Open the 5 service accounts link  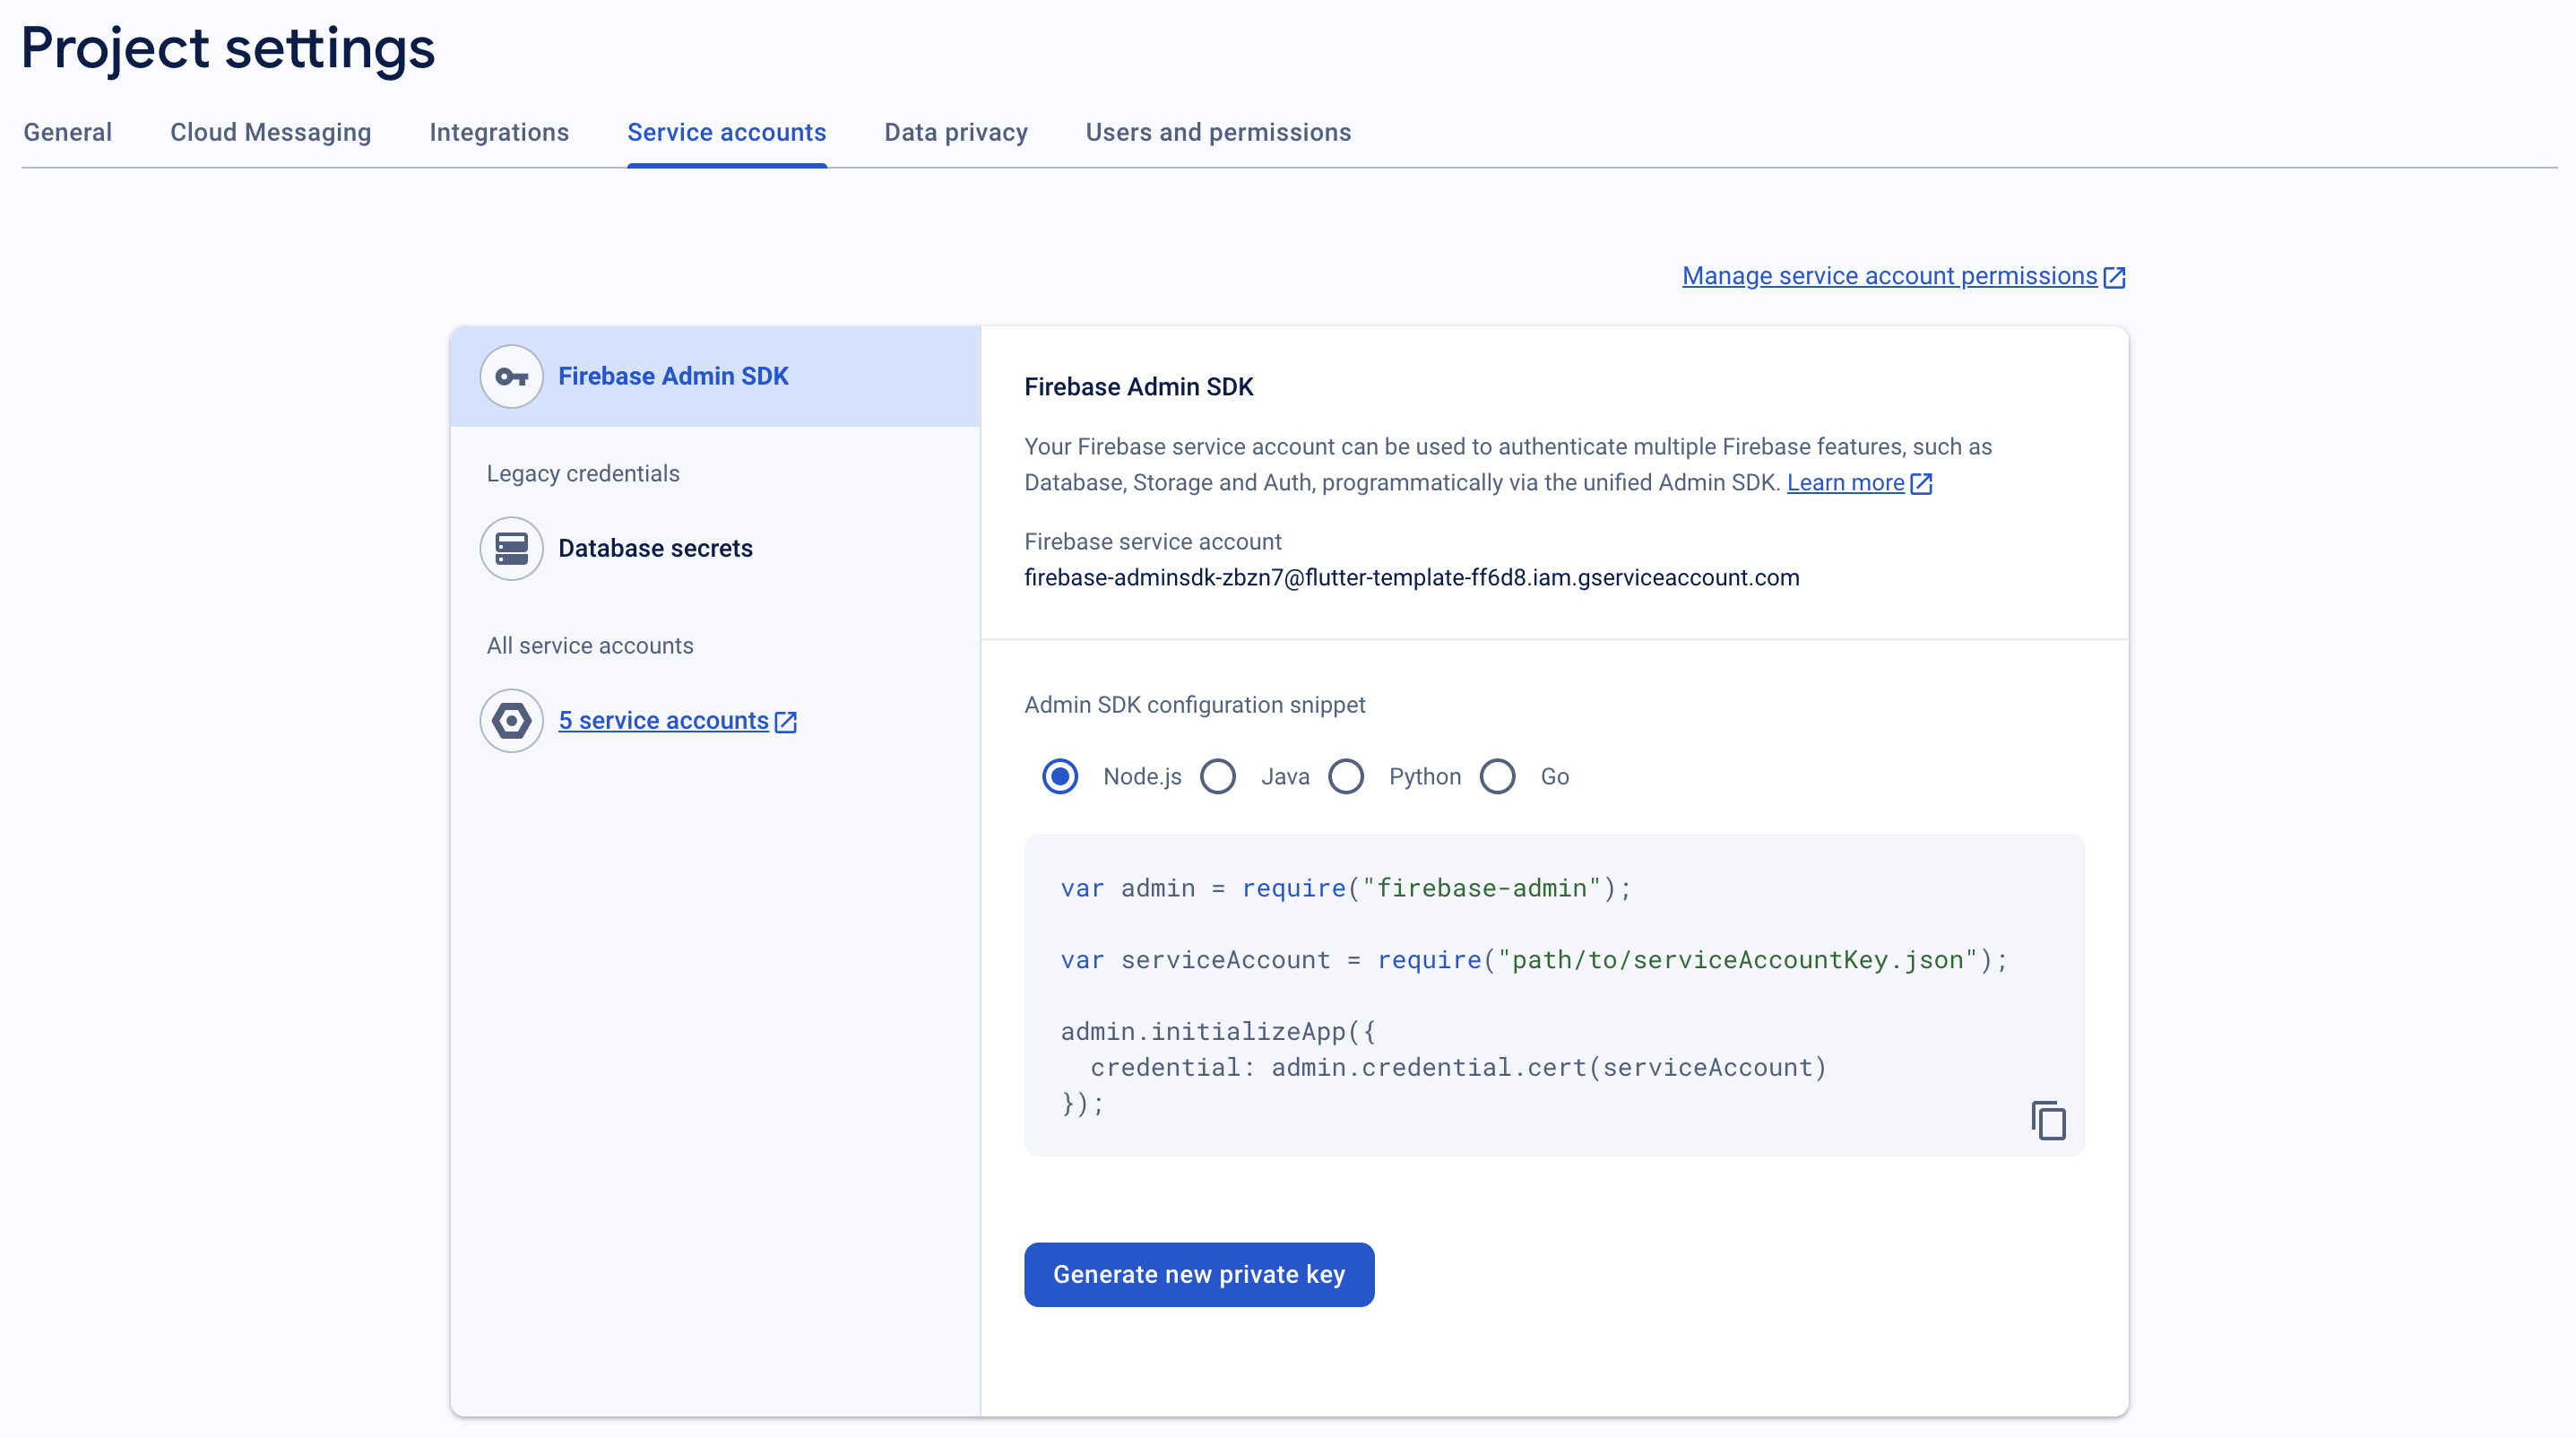[663, 721]
